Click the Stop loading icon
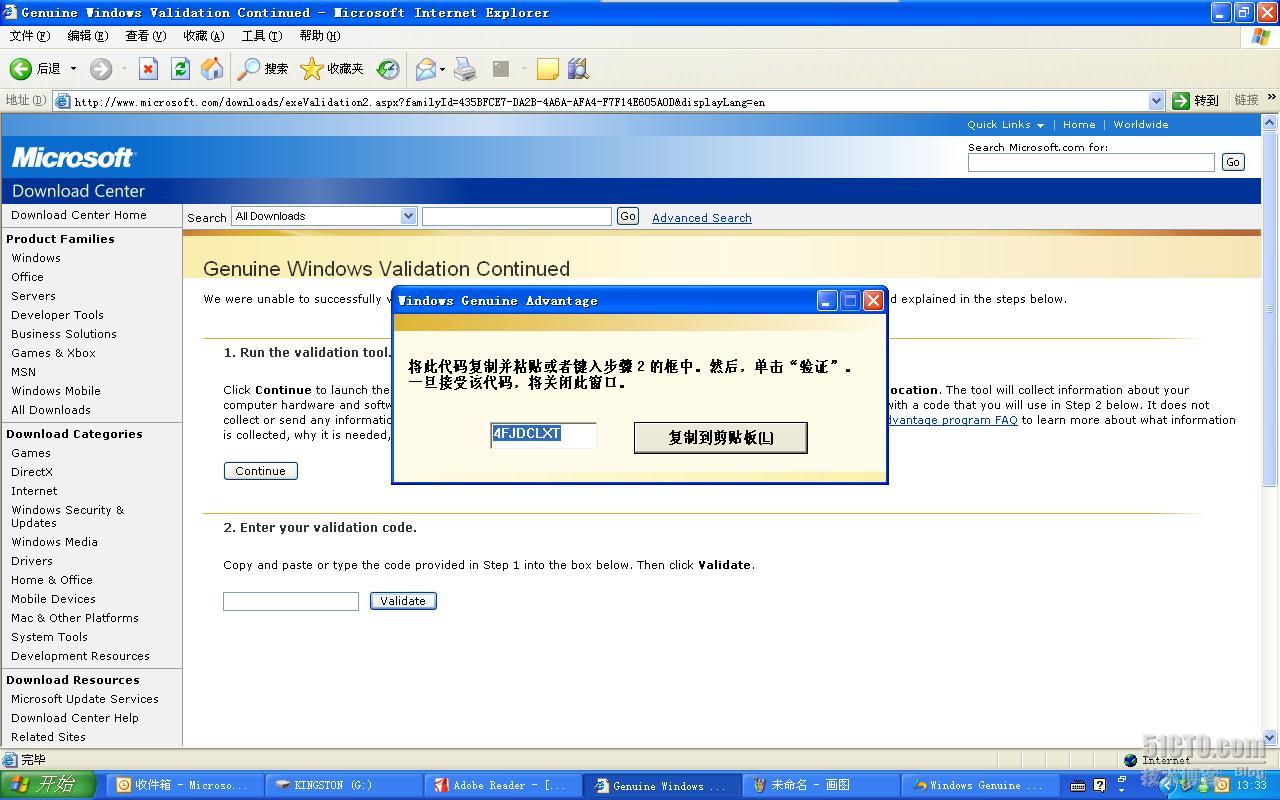Image resolution: width=1280 pixels, height=800 pixels. (x=149, y=69)
